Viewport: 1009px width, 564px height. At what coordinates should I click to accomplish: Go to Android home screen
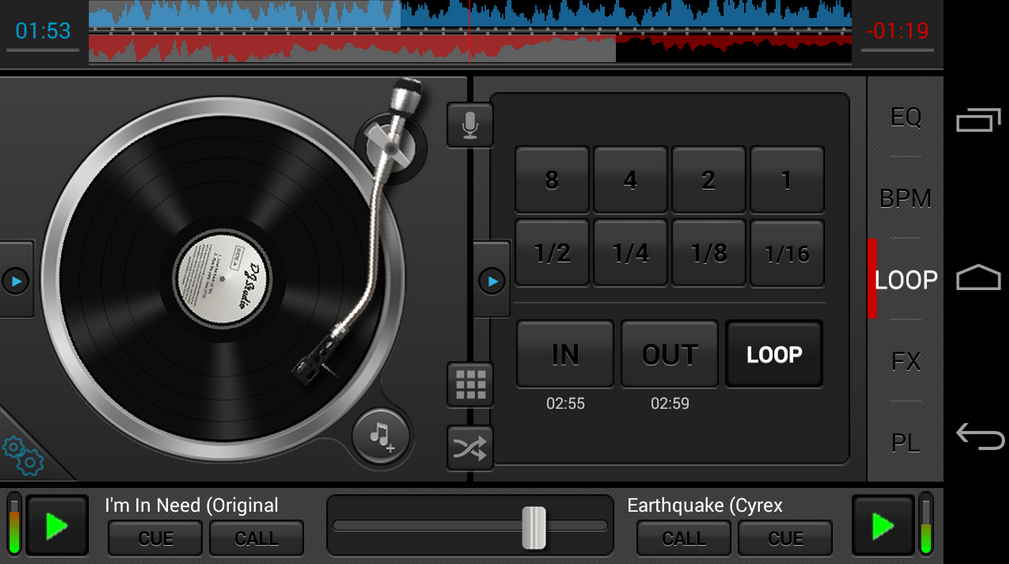coord(978,277)
